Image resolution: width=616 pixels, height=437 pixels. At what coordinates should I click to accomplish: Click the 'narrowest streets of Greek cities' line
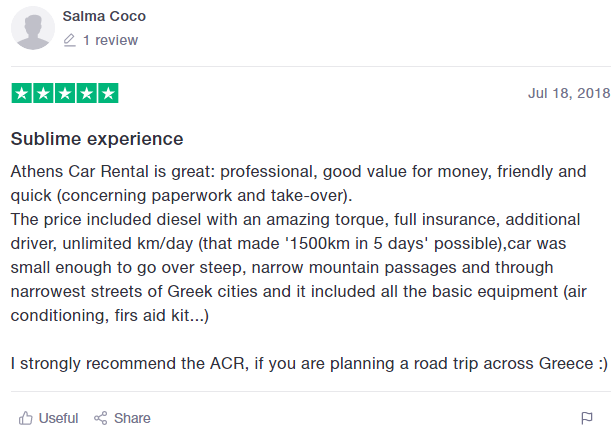[x=299, y=292]
